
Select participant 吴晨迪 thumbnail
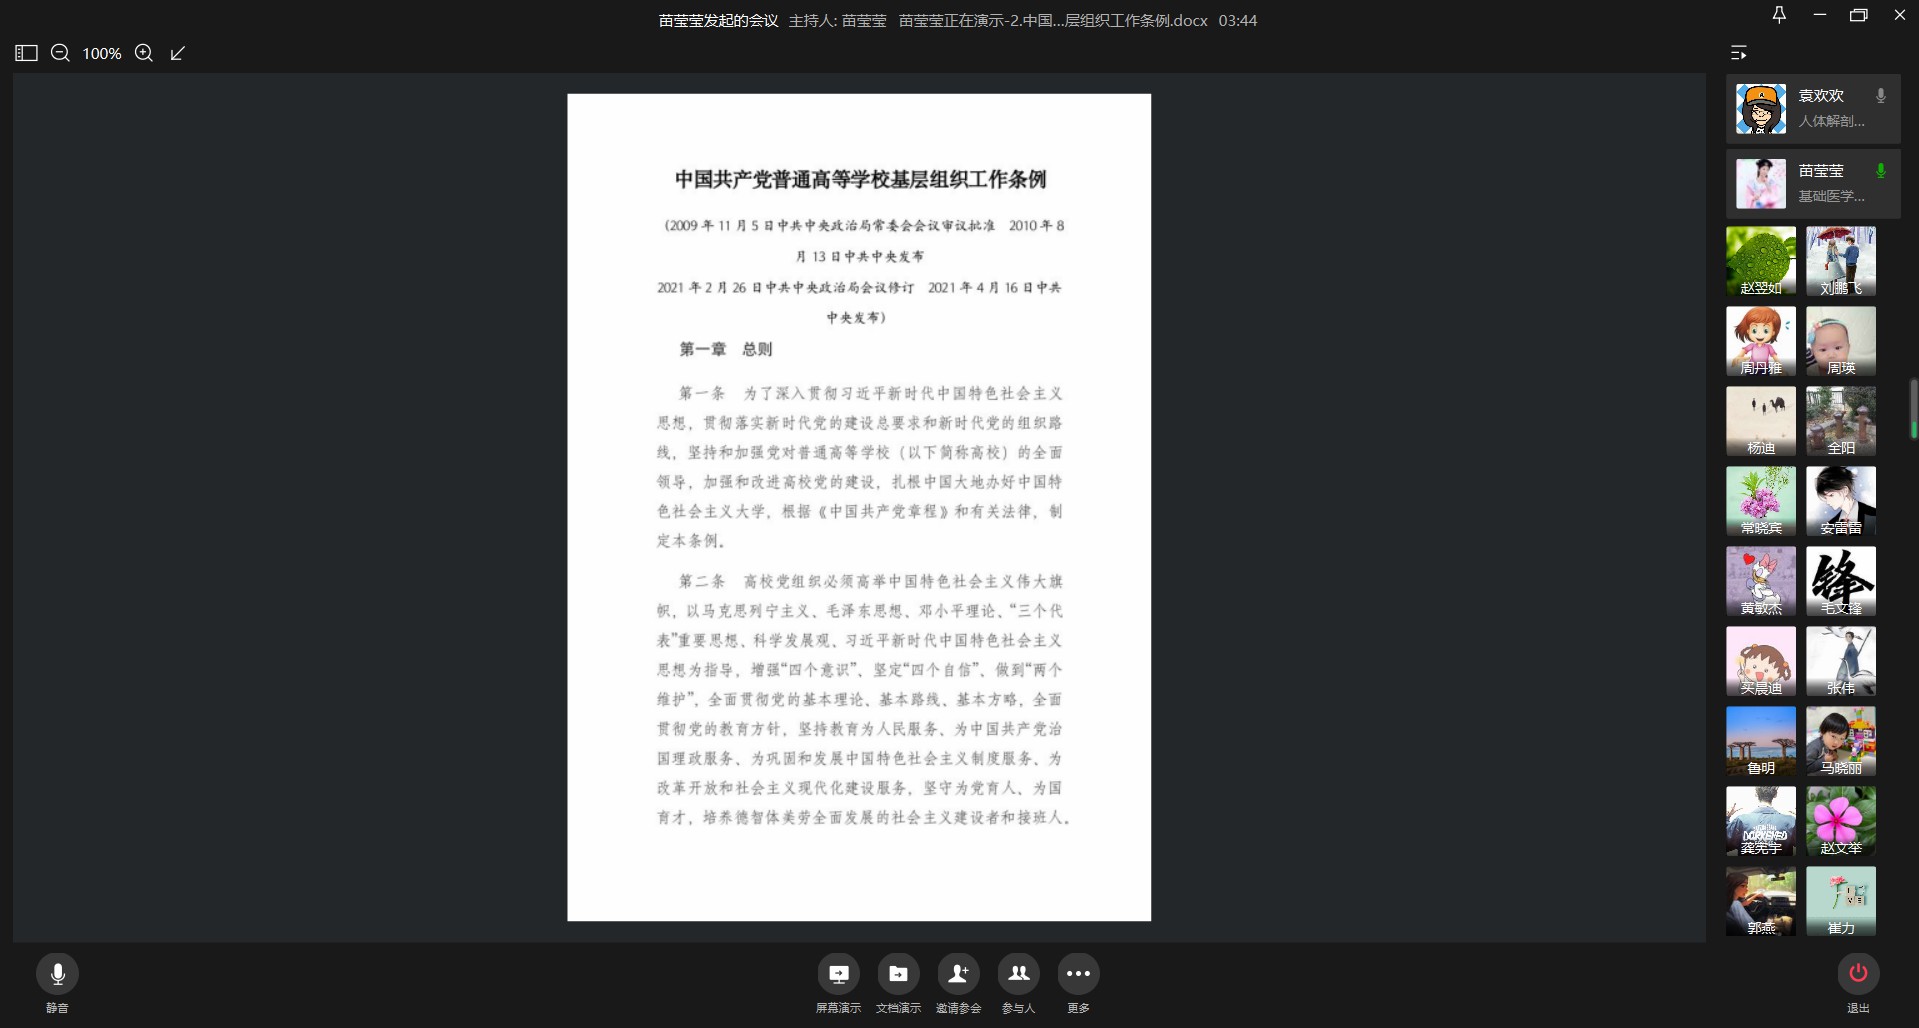click(x=1761, y=661)
